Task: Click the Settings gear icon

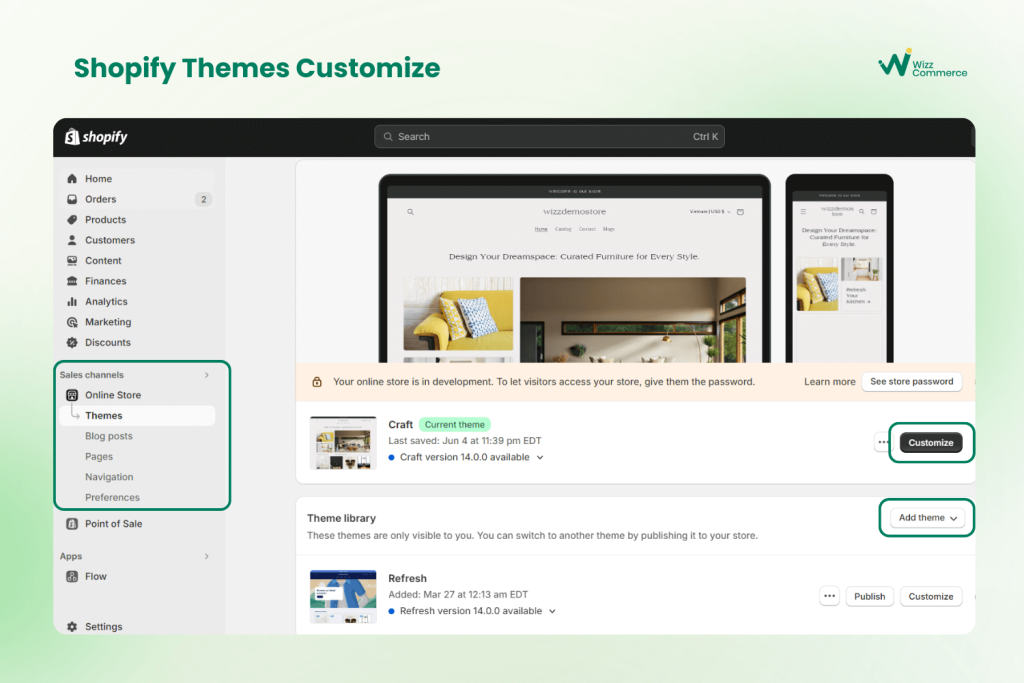Action: pos(72,627)
